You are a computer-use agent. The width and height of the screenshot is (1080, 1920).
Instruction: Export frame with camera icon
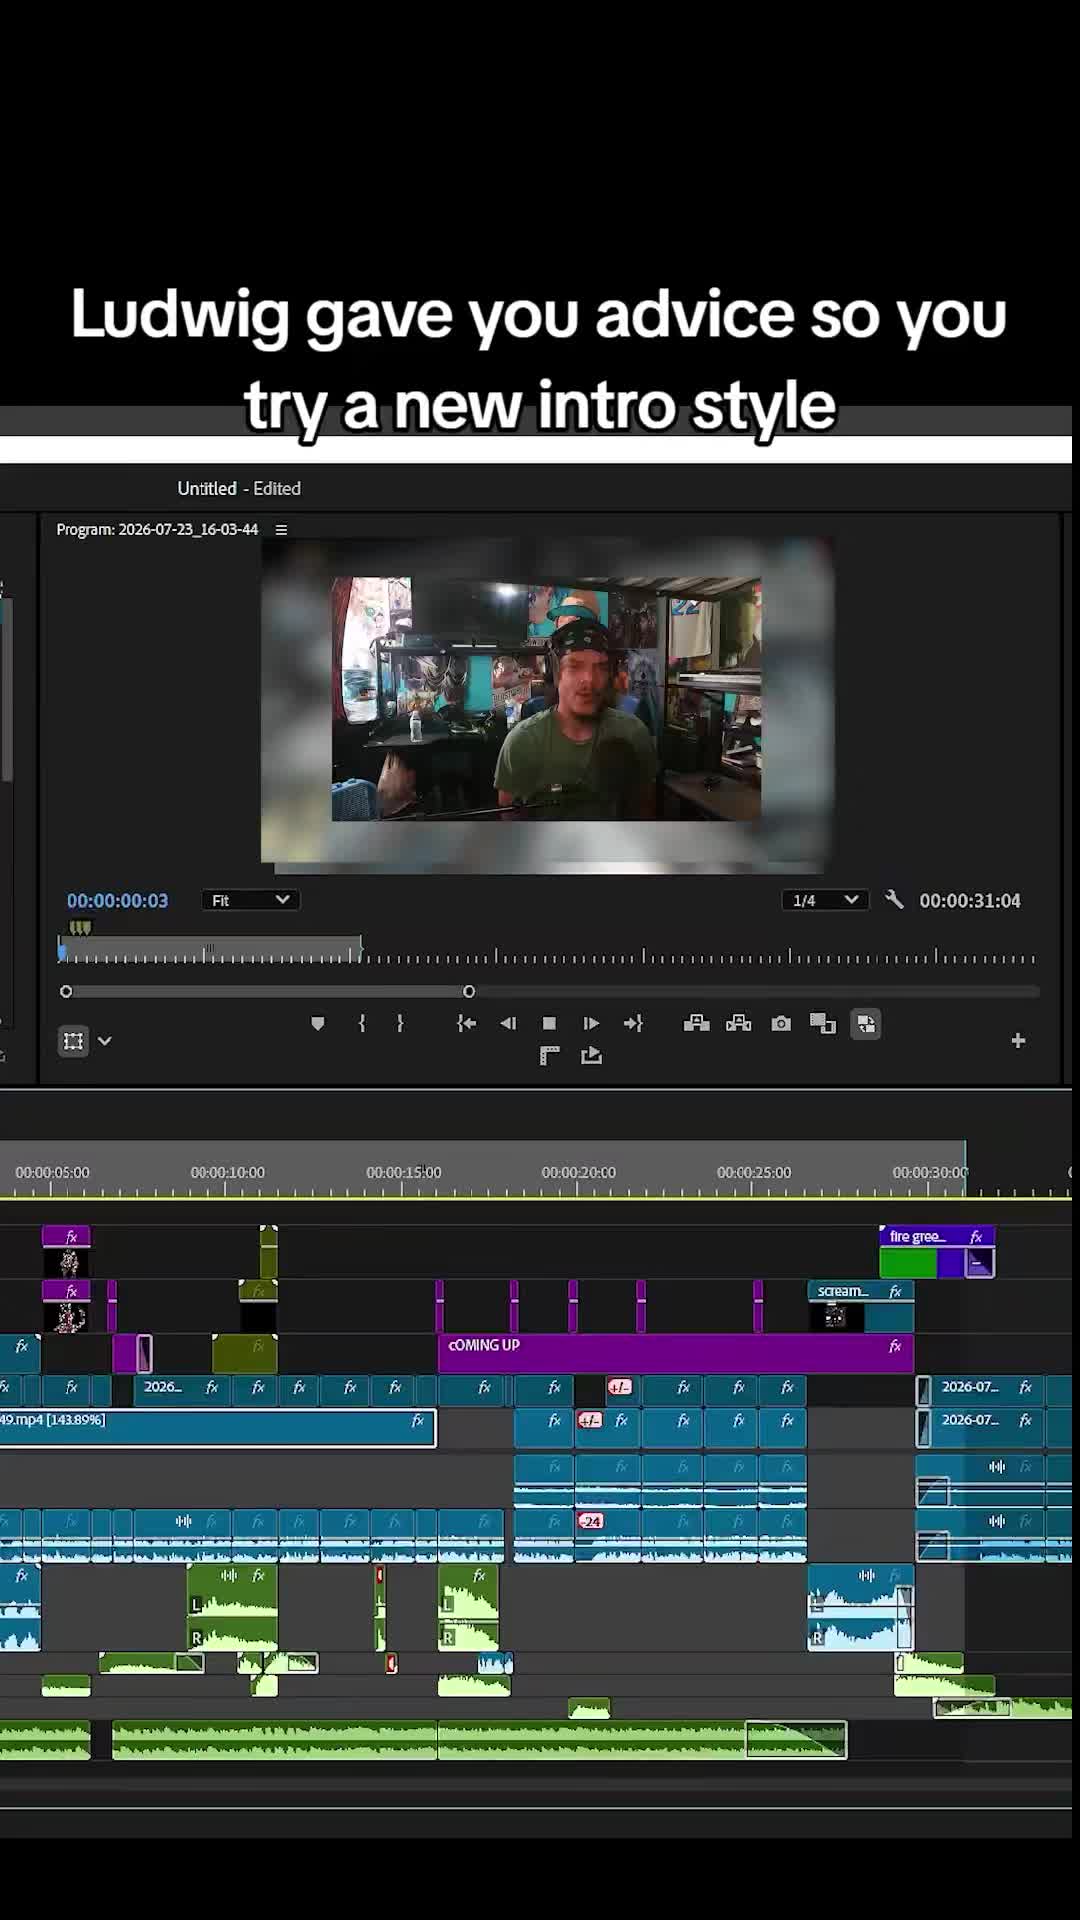(781, 1023)
